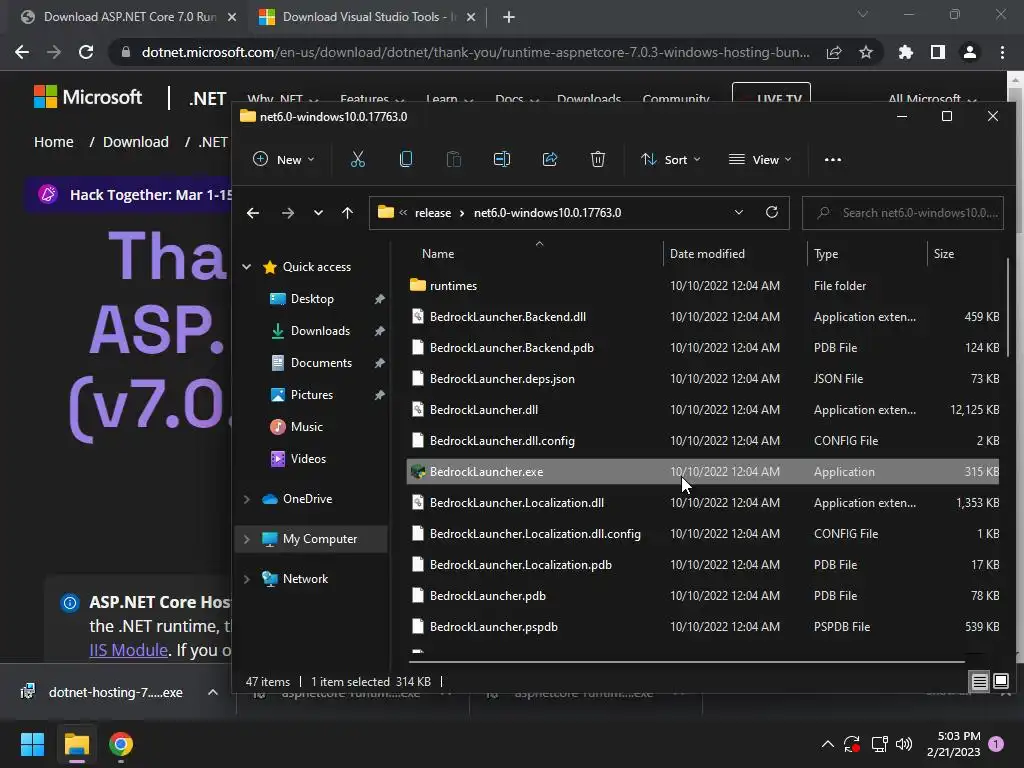Share this page icon in Chrome address bar
Screen dimensions: 1024x768
[834, 52]
